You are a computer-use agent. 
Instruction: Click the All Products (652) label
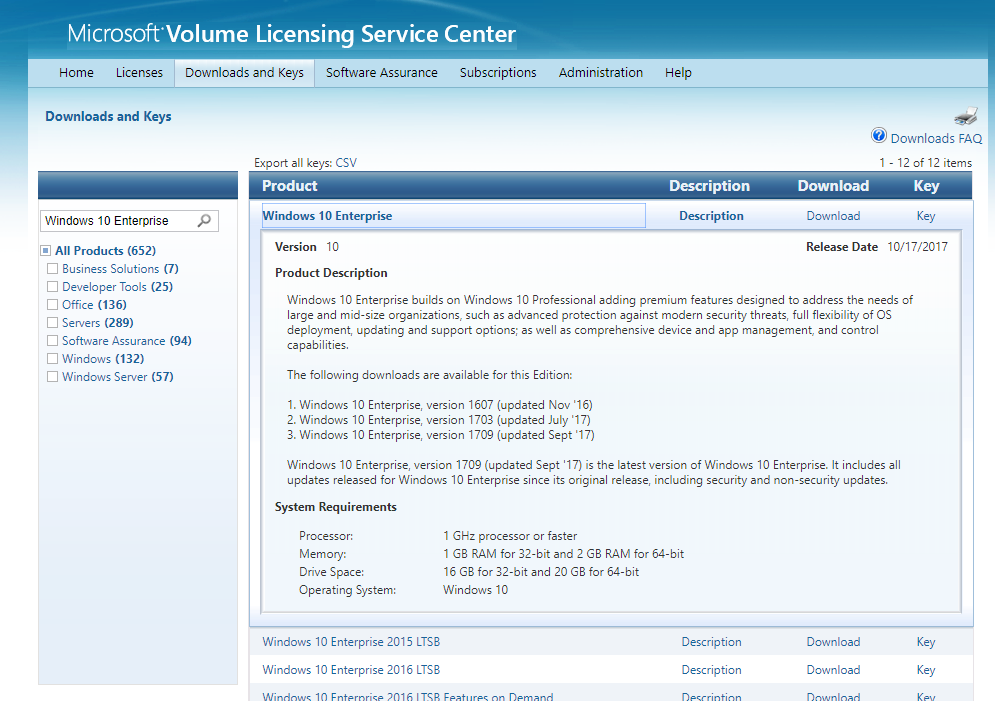105,251
